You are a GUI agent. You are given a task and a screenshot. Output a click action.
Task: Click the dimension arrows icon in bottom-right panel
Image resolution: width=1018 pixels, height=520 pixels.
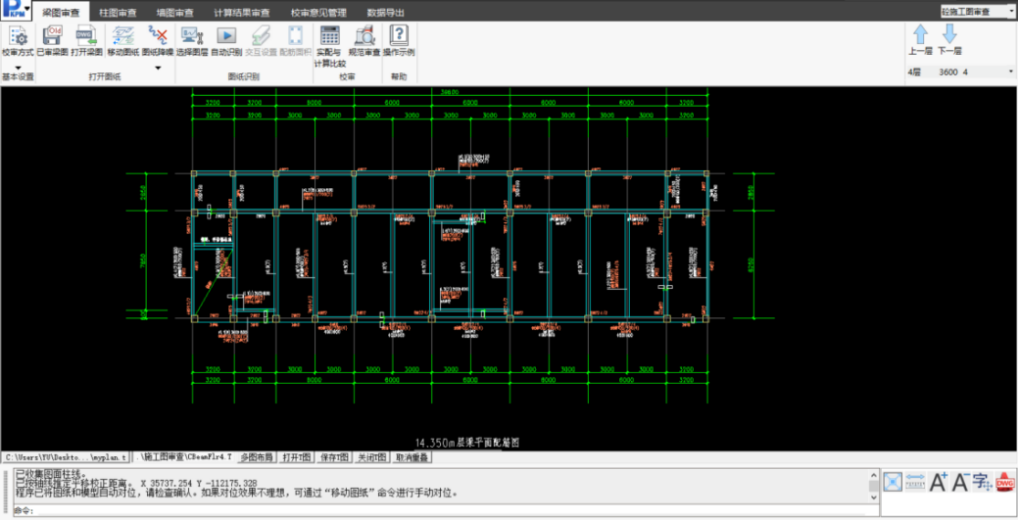click(x=915, y=482)
